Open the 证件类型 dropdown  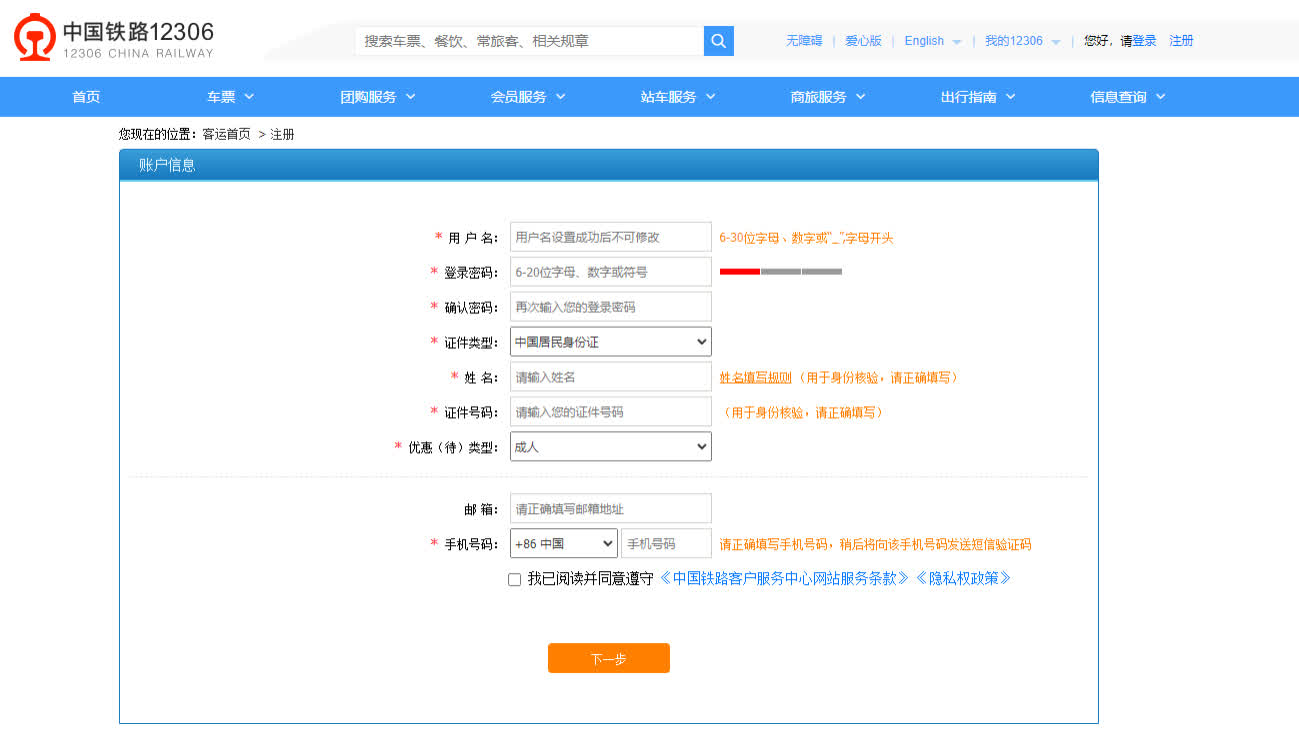610,342
